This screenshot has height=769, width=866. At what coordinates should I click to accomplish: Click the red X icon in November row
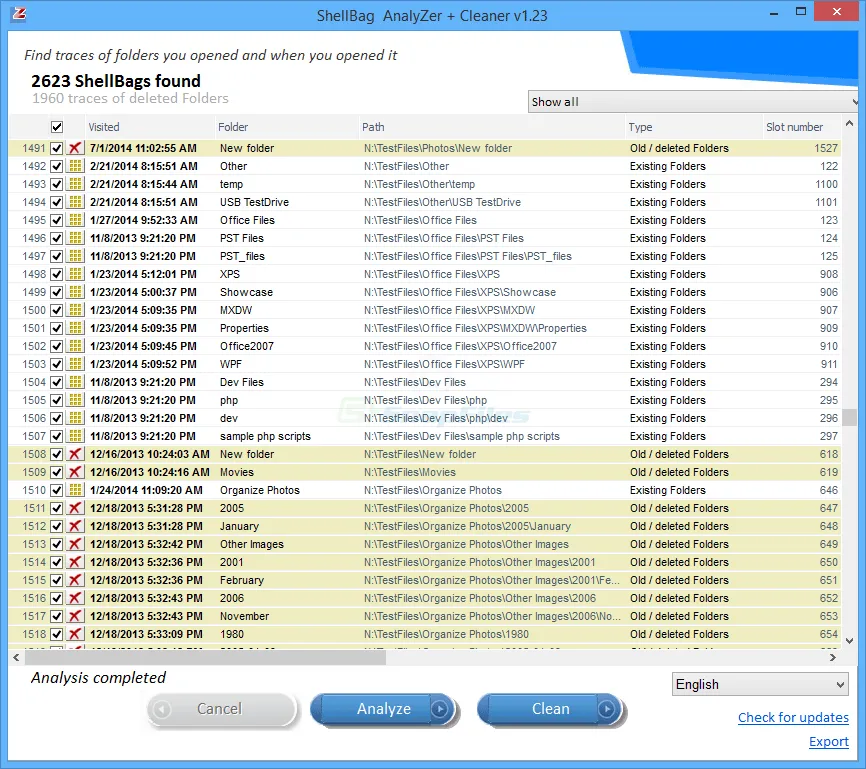75,617
